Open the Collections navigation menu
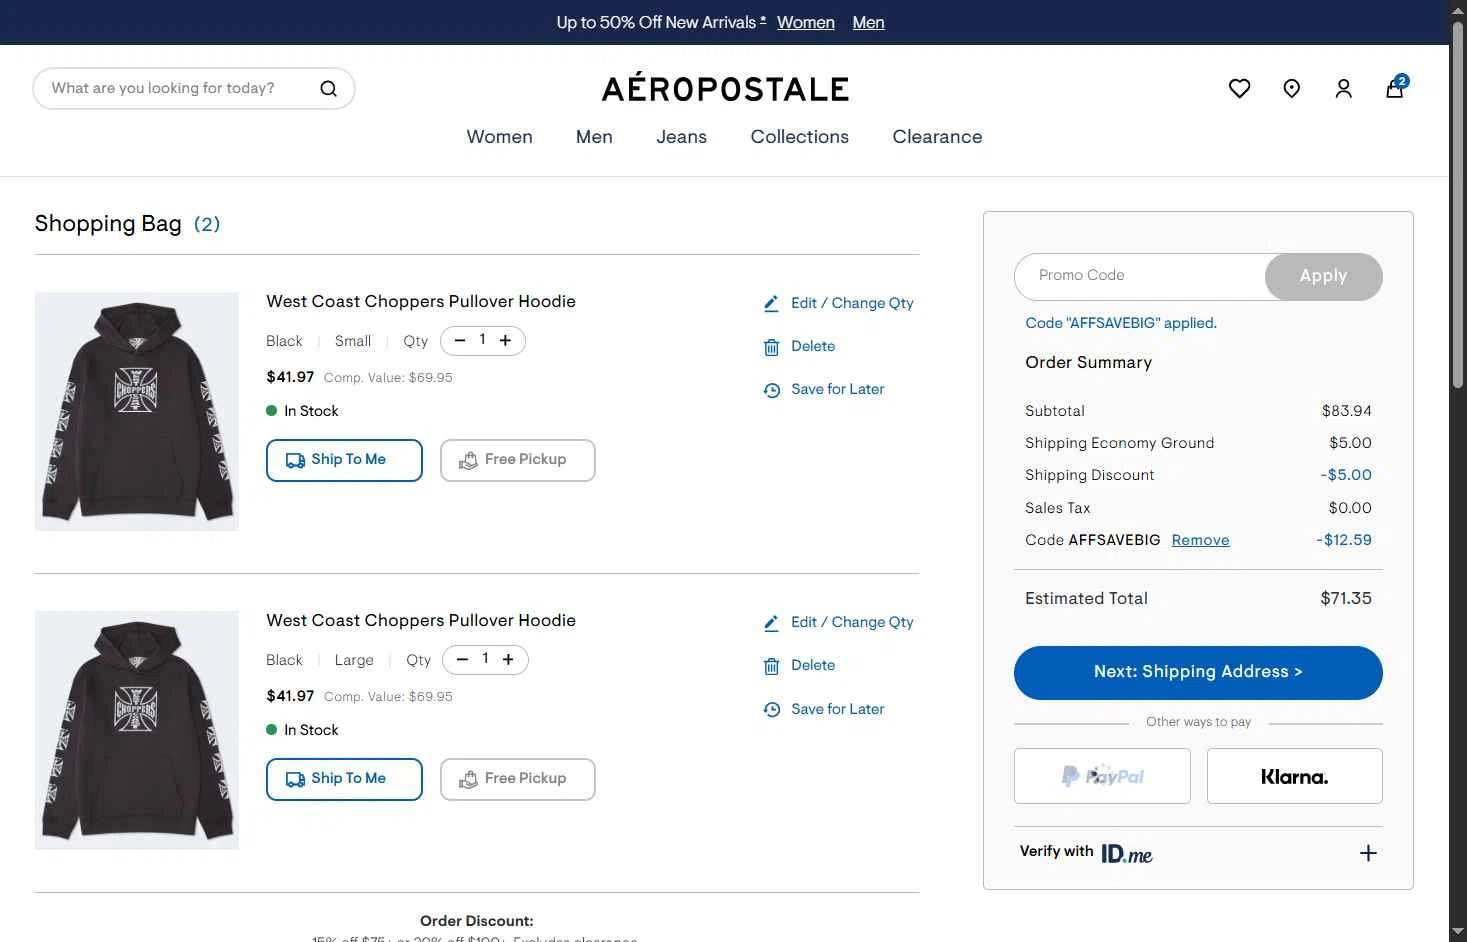1467x942 pixels. click(x=799, y=137)
